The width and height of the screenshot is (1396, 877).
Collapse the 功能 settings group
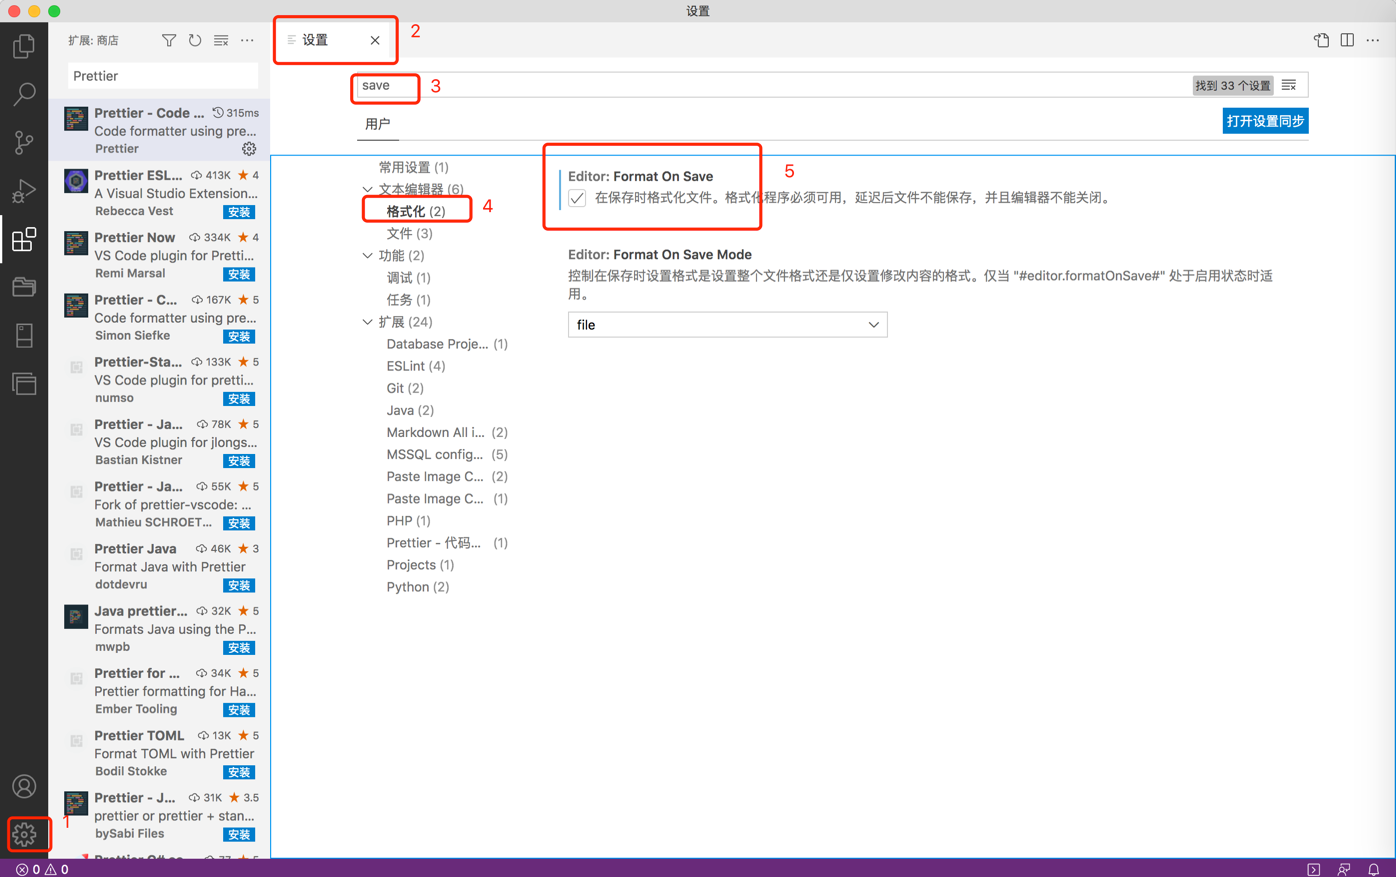point(367,255)
